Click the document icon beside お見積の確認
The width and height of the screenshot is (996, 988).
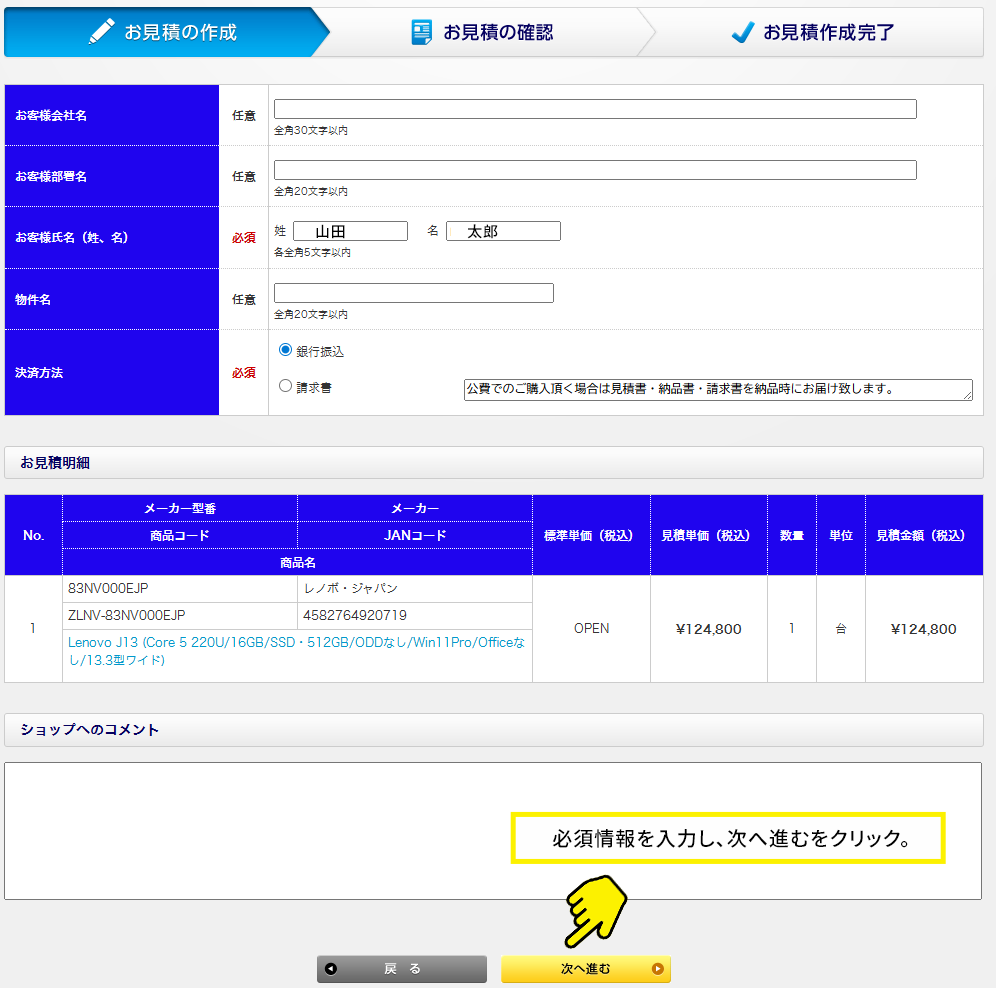pos(422,32)
